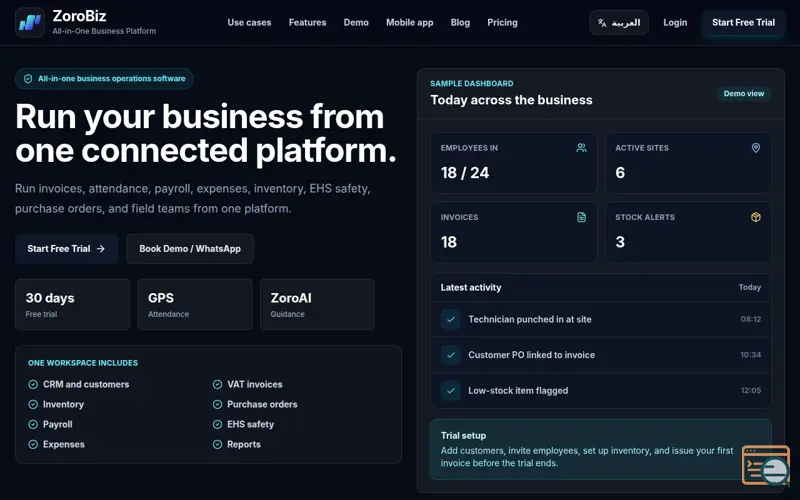
Task: Click the shield icon in operations software badge
Action: [x=28, y=79]
